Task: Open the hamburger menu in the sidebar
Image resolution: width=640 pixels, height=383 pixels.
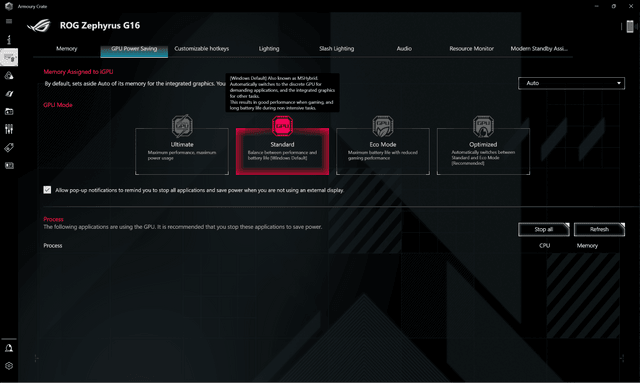Action: click(9, 21)
